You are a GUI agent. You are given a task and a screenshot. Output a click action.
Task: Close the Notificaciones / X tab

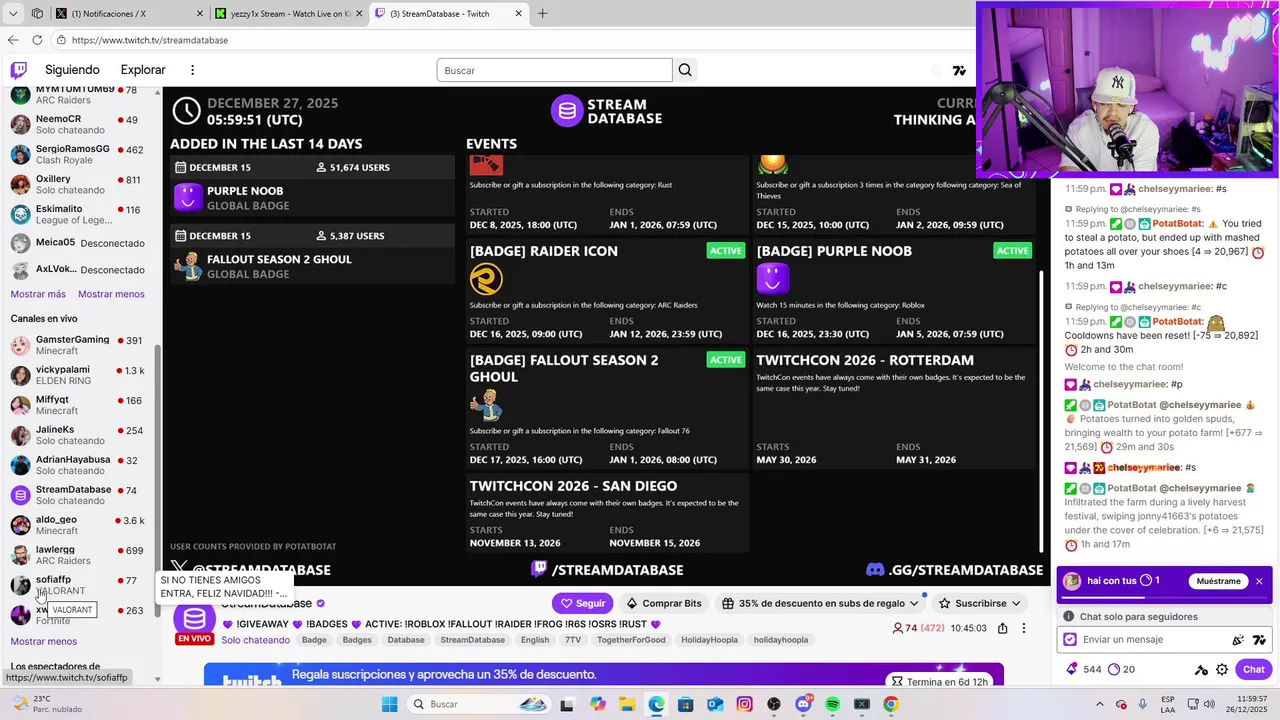[x=198, y=14]
